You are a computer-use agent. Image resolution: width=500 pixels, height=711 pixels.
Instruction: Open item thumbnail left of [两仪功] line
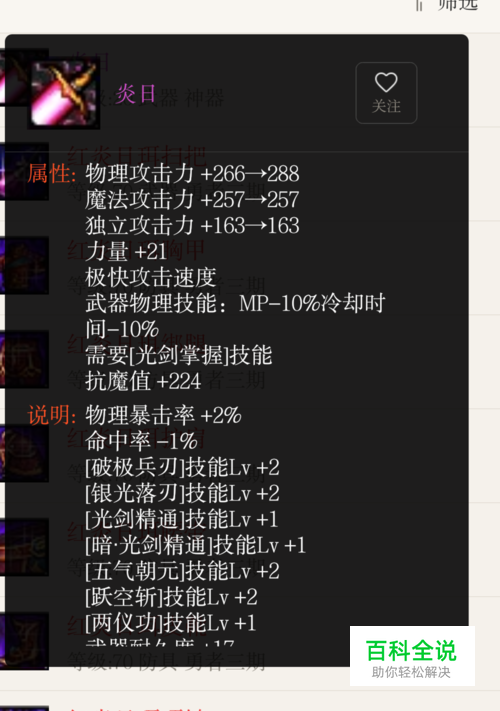(24, 641)
